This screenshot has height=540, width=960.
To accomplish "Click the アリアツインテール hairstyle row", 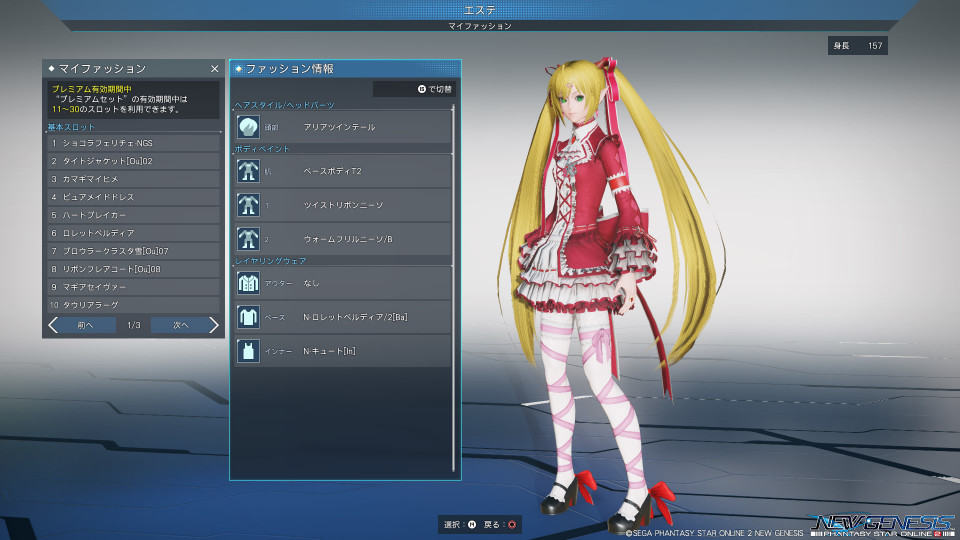I will tap(343, 127).
